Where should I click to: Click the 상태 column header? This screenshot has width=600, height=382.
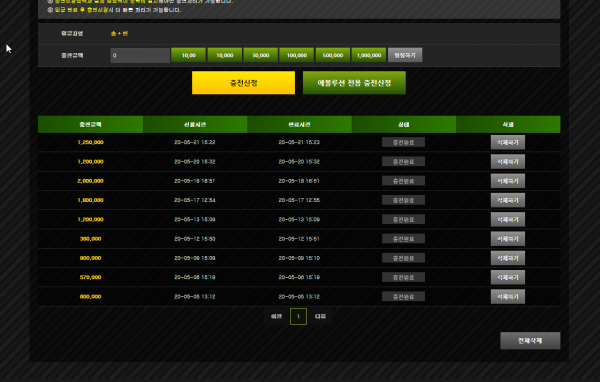pyautogui.click(x=404, y=124)
